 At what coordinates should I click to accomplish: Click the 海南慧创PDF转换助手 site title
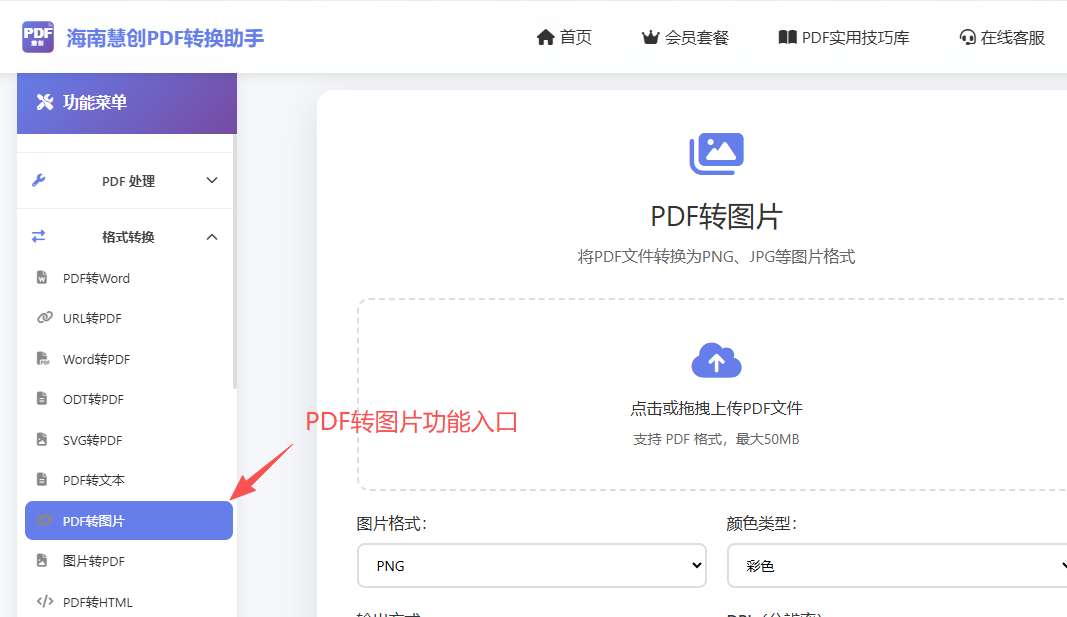(165, 38)
